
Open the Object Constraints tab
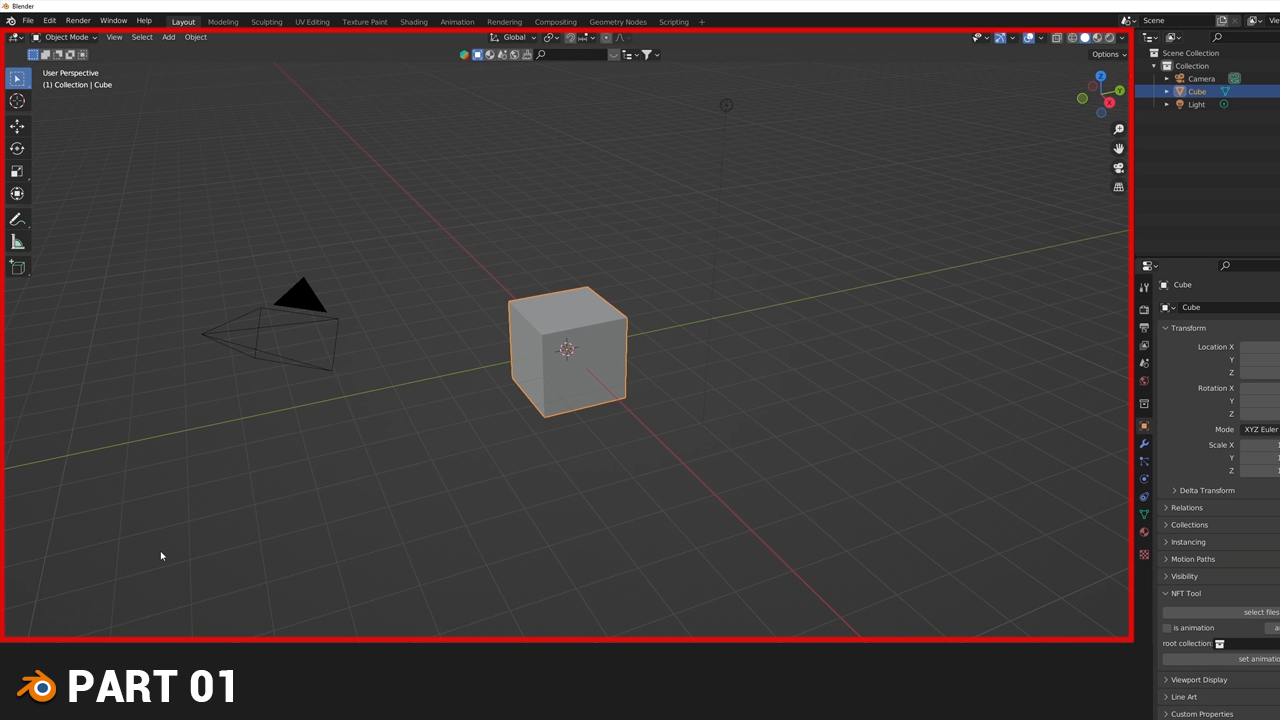click(x=1144, y=497)
